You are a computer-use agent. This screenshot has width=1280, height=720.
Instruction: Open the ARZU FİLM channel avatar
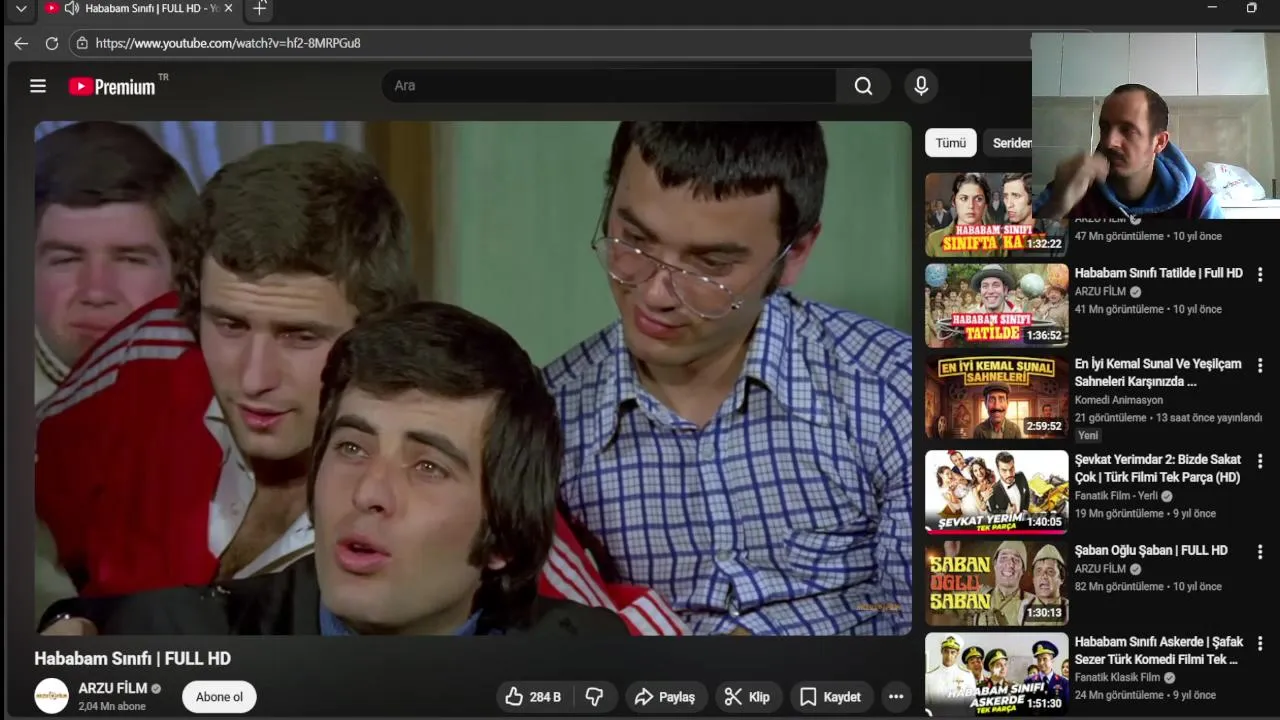tap(52, 696)
